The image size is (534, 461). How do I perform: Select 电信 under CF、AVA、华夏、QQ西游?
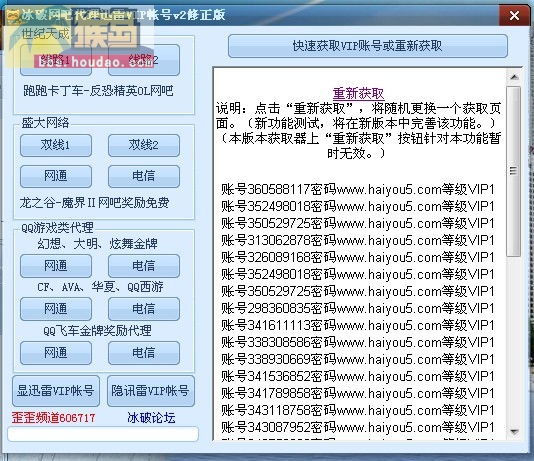click(x=144, y=309)
